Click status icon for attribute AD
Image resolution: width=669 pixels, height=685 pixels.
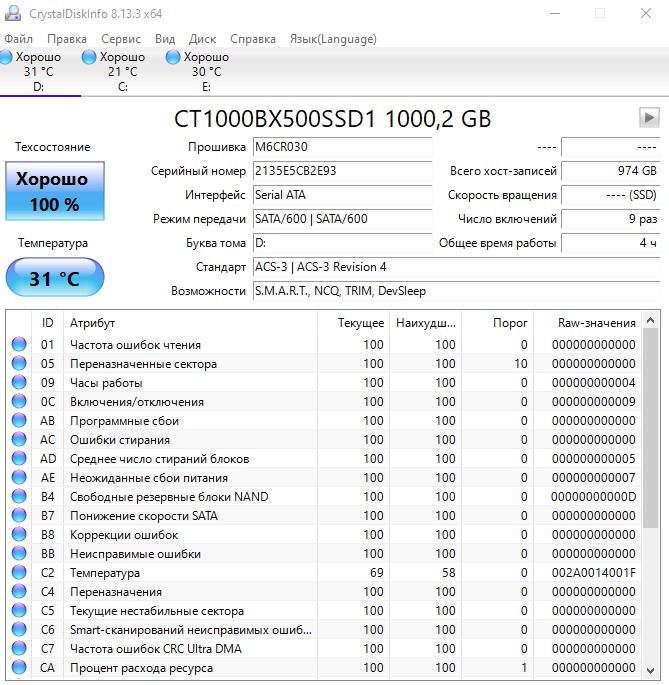click(x=19, y=458)
